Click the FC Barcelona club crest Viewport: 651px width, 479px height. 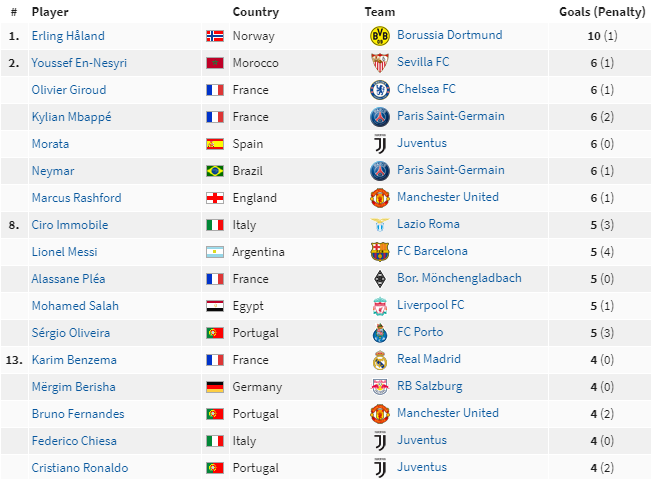(379, 252)
